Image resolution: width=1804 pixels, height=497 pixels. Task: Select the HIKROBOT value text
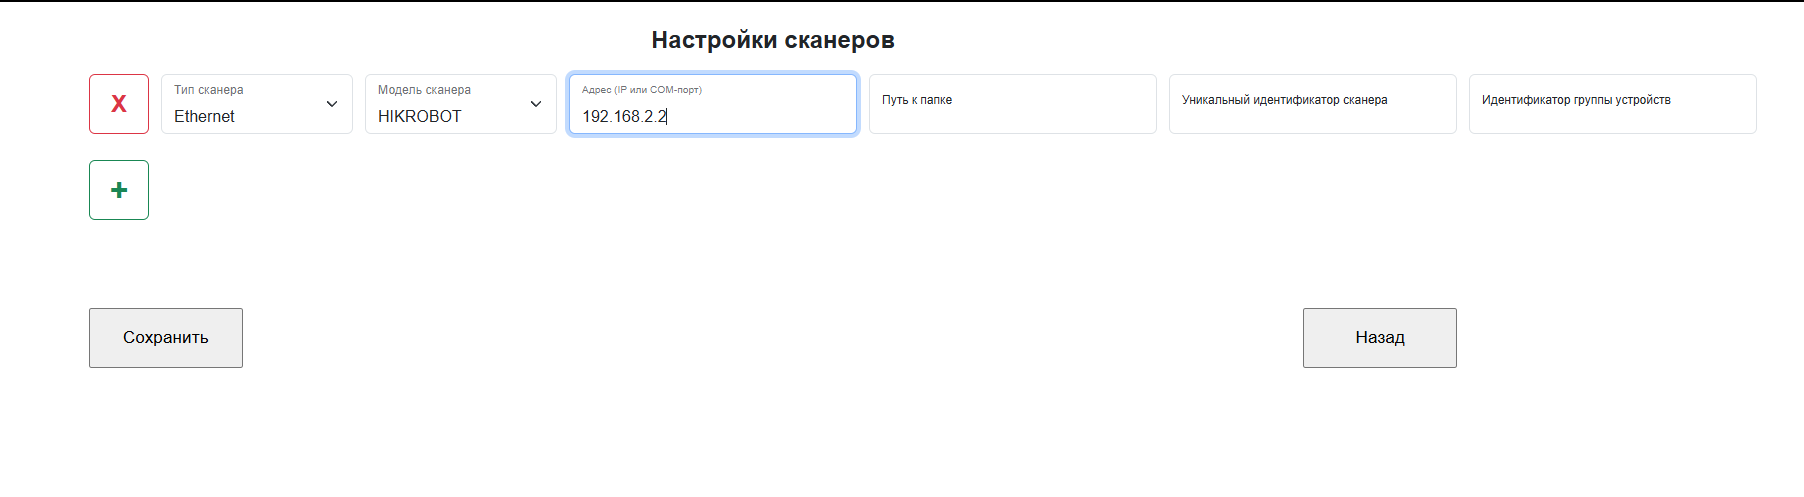pos(419,117)
